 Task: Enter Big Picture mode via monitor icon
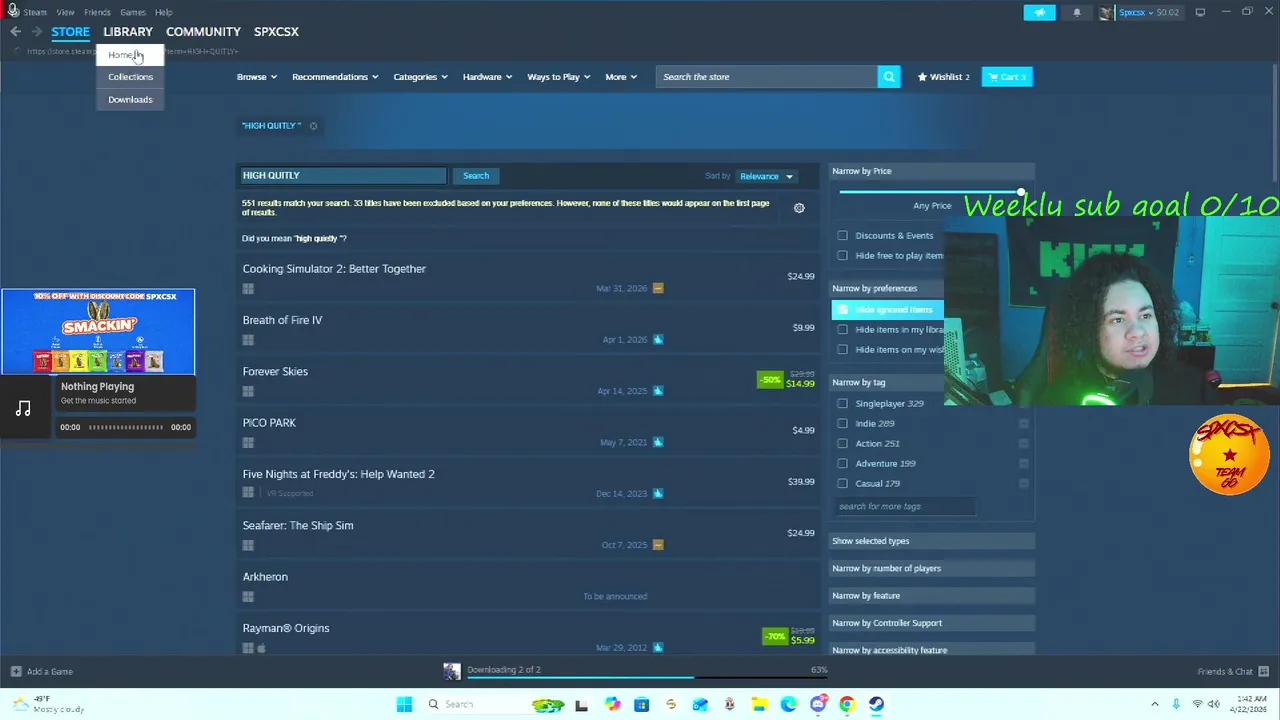tap(1200, 12)
